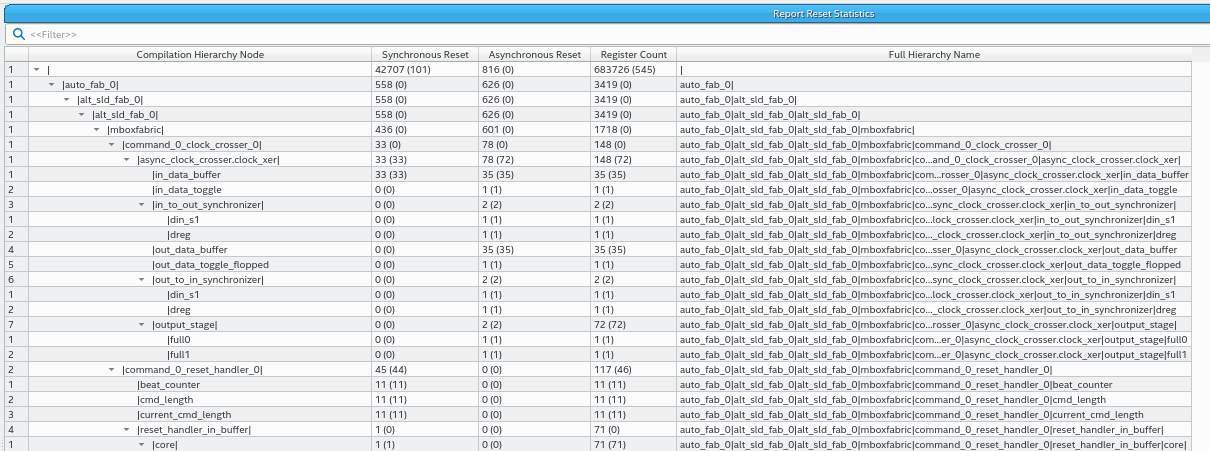Collapse the |out_to_in_synchronizer| node
This screenshot has width=1210, height=451.
pyautogui.click(x=141, y=280)
